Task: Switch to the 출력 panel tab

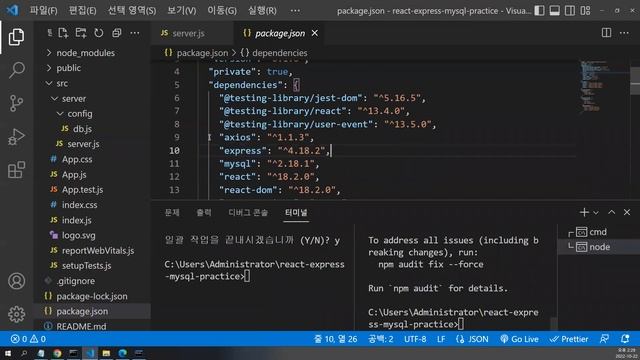Action: coord(204,213)
